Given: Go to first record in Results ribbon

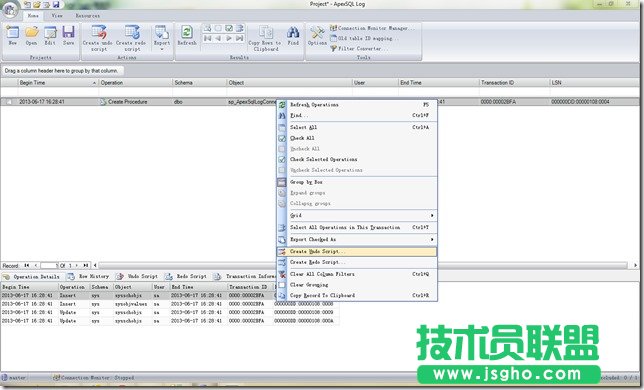Looking at the screenshot, I should coord(207,38).
